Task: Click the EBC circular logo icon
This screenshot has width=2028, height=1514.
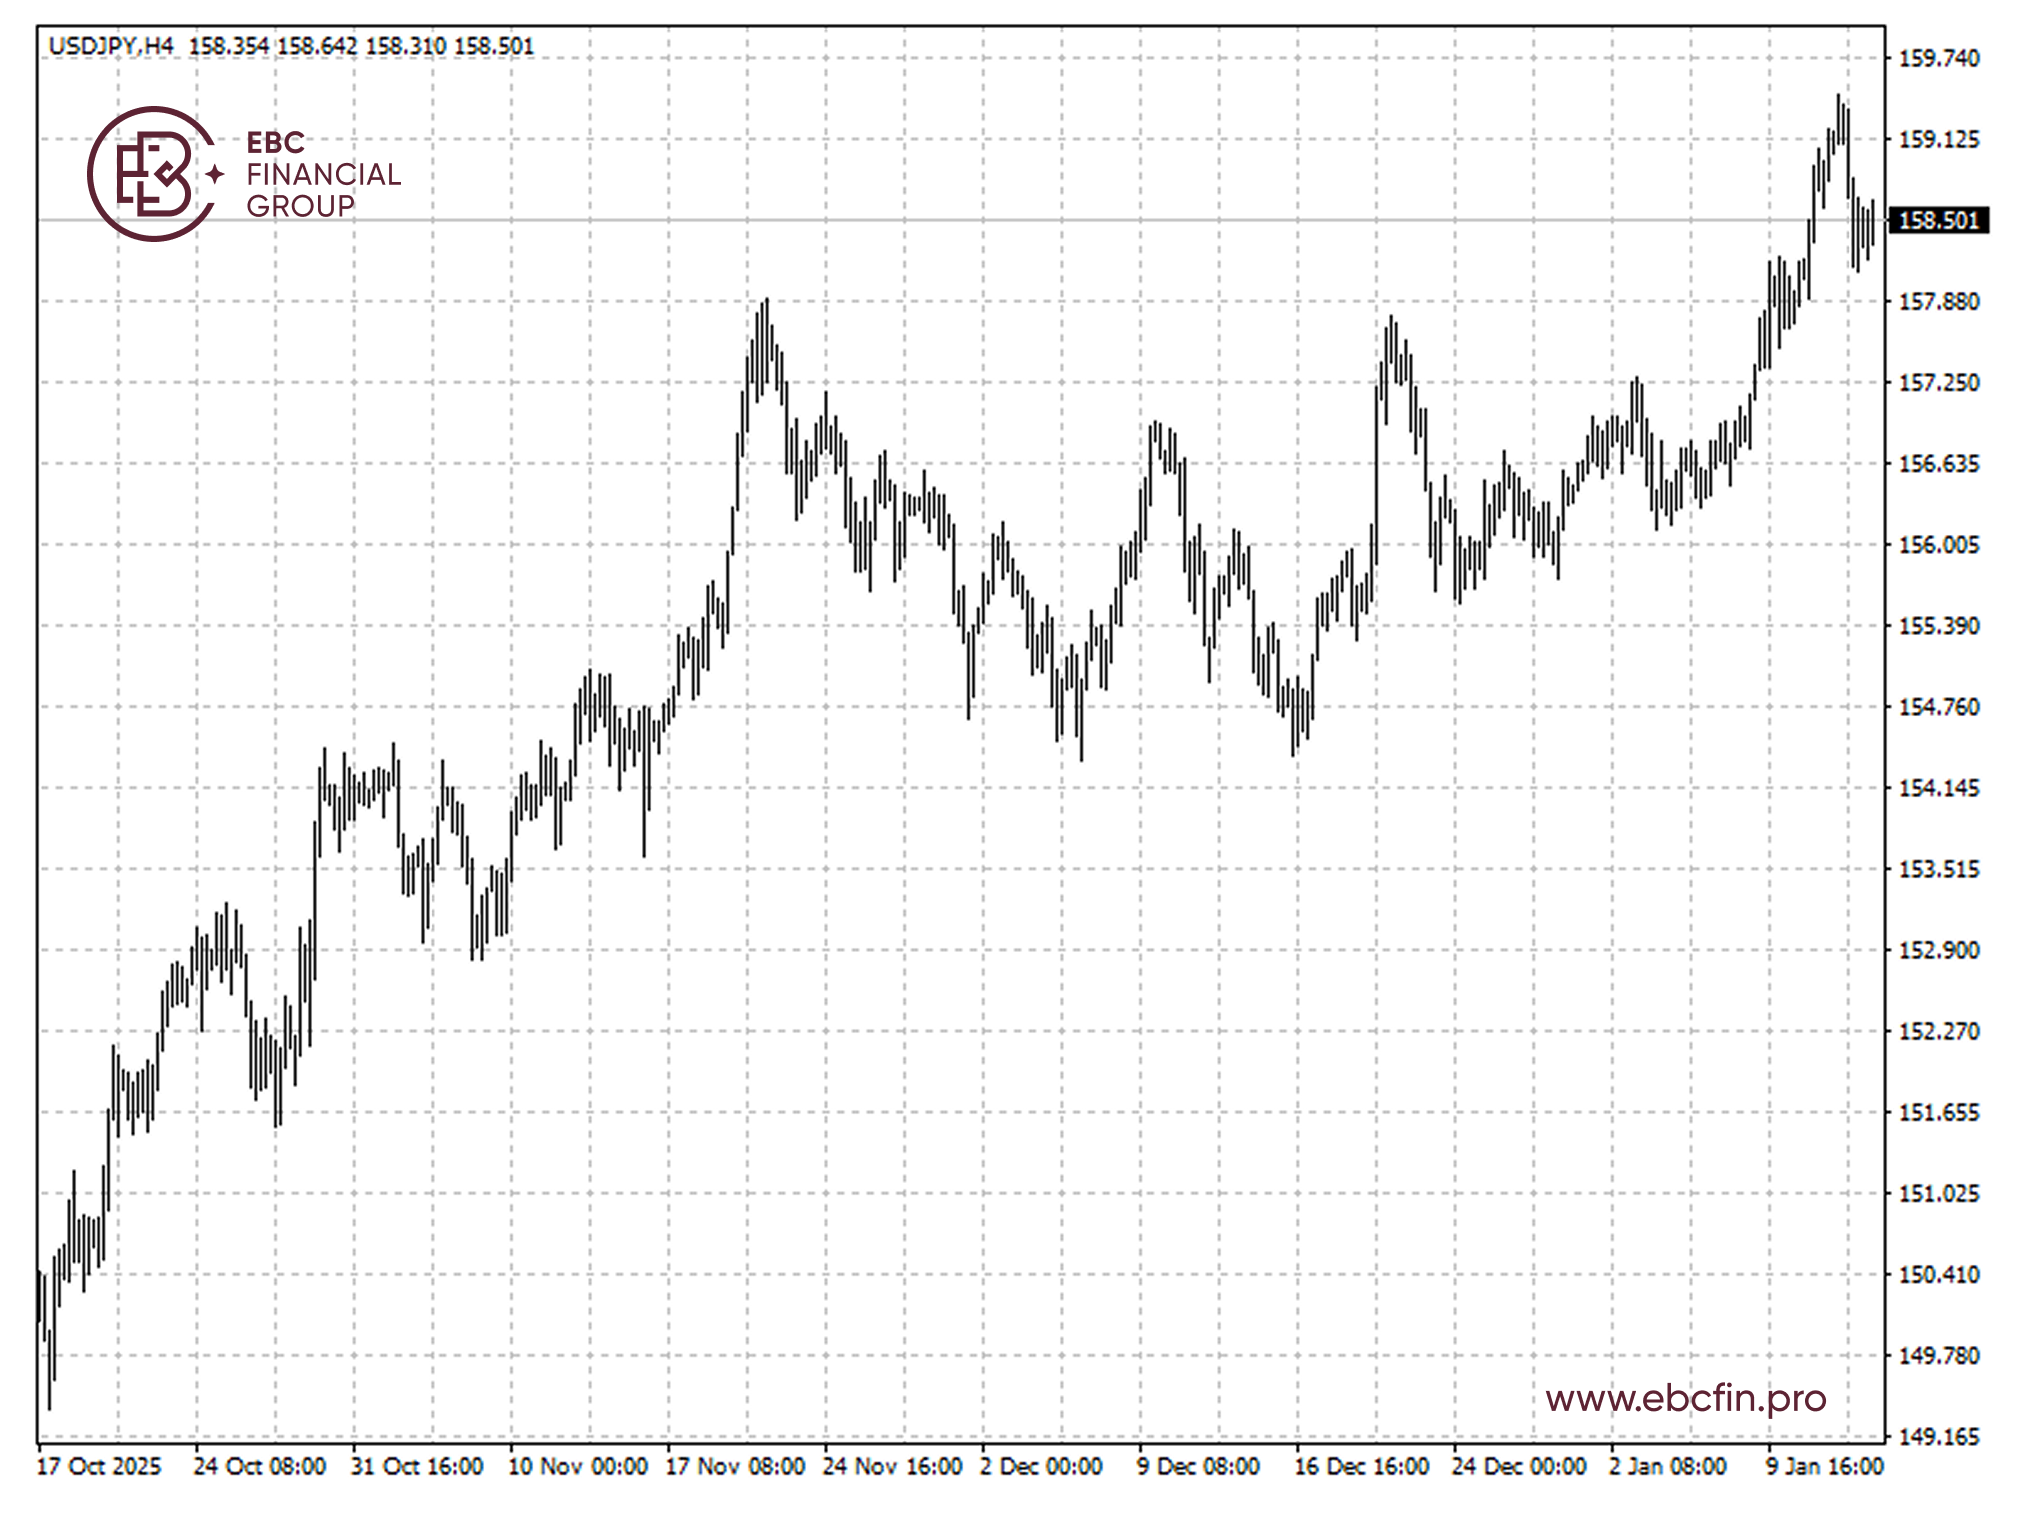Action: click(152, 174)
